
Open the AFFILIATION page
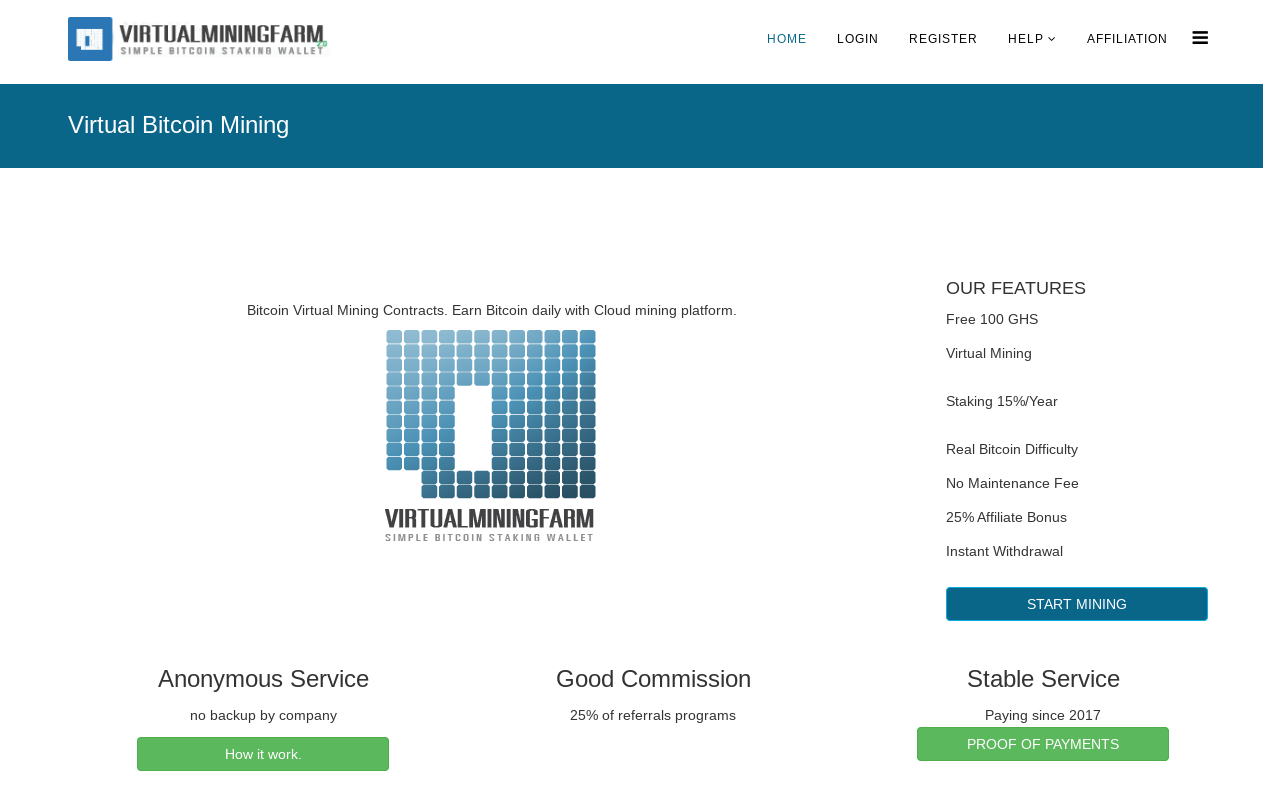[x=1127, y=39]
